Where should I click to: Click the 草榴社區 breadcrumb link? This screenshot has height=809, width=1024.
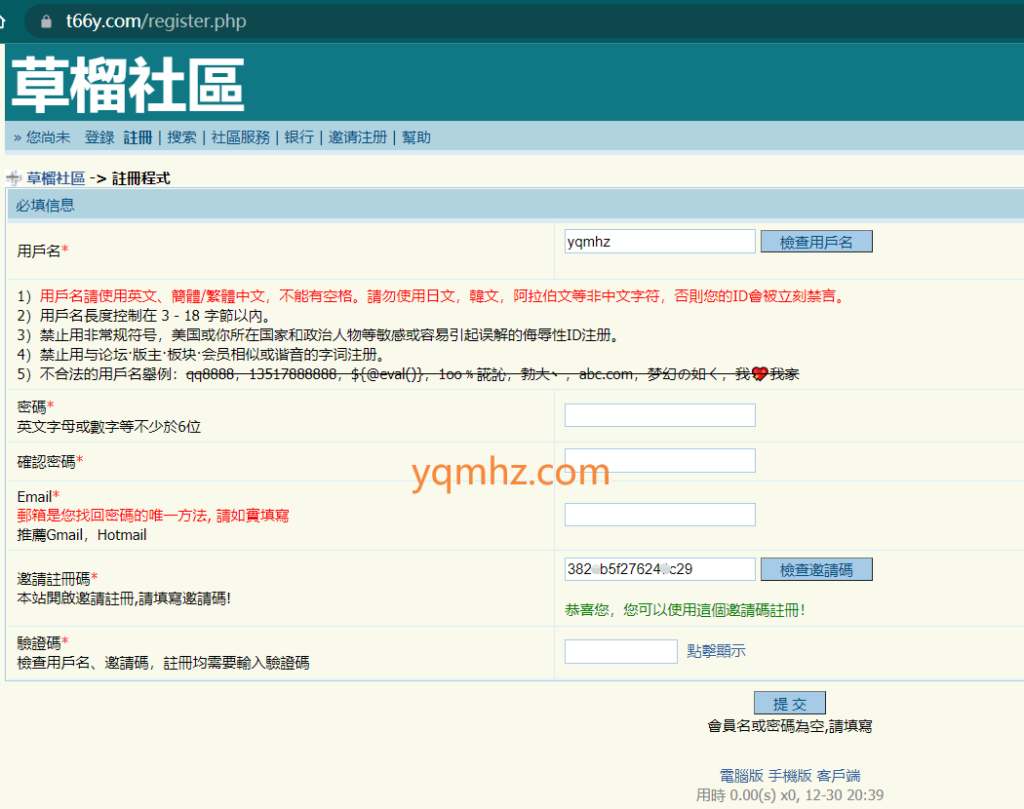tap(56, 179)
